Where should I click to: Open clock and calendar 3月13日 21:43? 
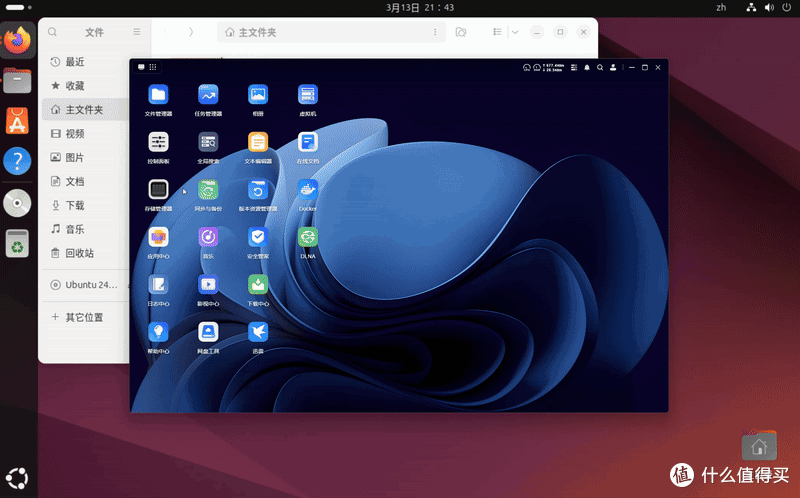(420, 7)
